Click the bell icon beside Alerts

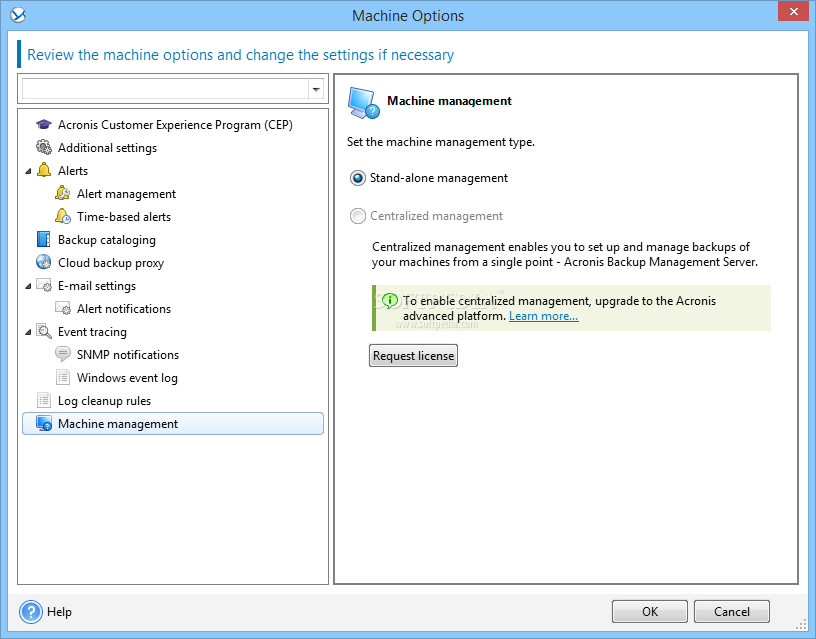tap(44, 170)
